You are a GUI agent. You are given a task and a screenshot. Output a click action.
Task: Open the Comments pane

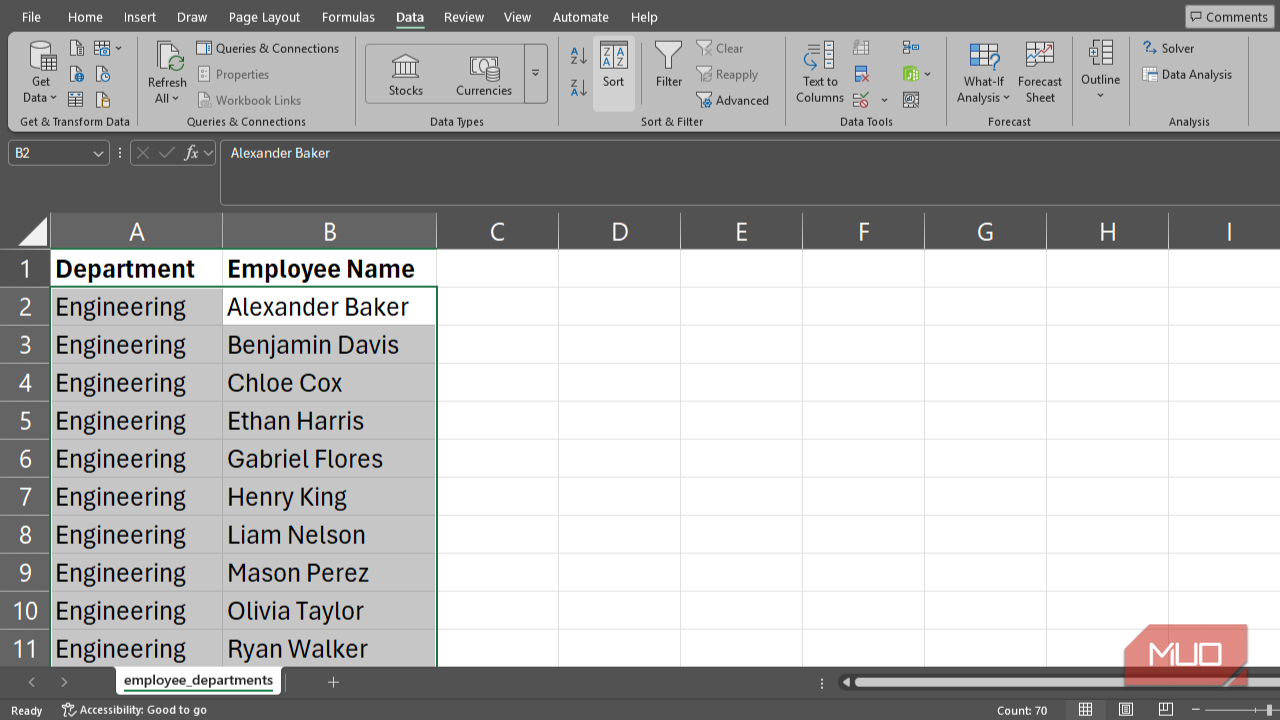point(1228,17)
